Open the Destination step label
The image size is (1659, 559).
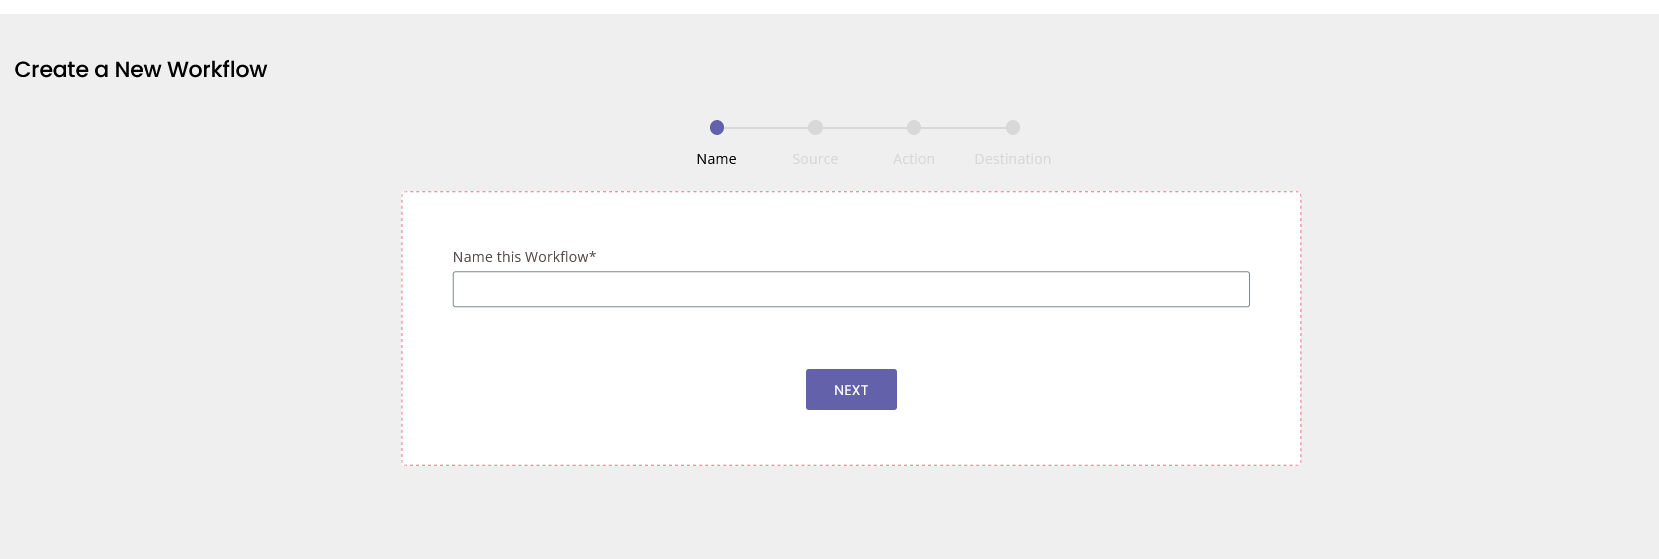point(1013,159)
